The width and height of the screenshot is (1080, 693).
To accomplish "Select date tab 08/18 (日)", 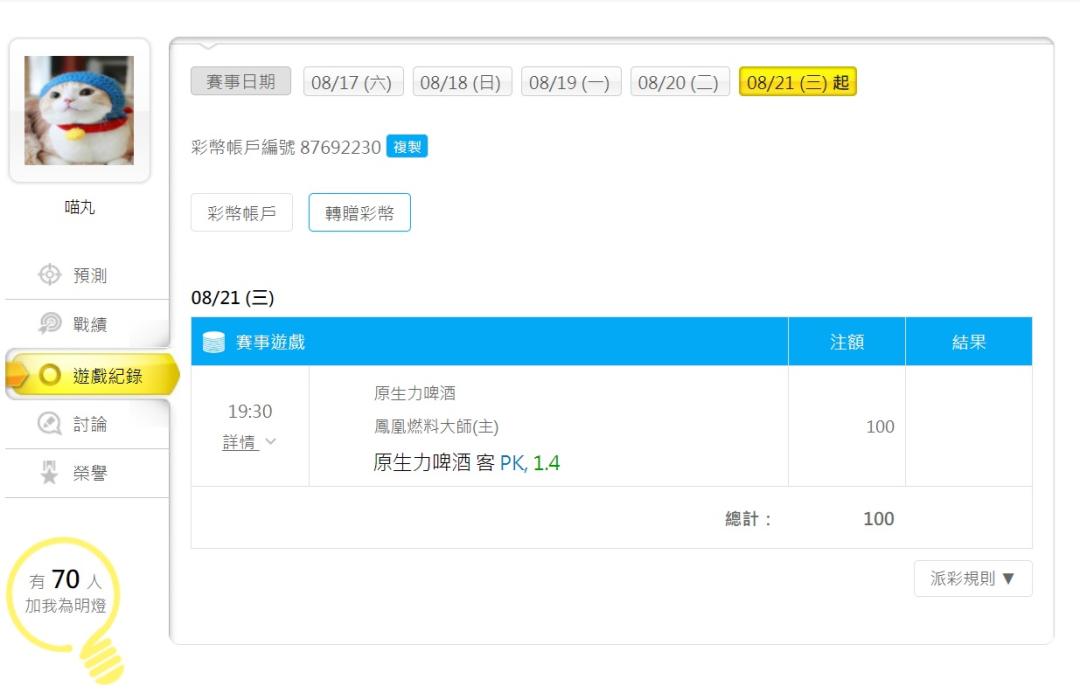I will coord(461,82).
